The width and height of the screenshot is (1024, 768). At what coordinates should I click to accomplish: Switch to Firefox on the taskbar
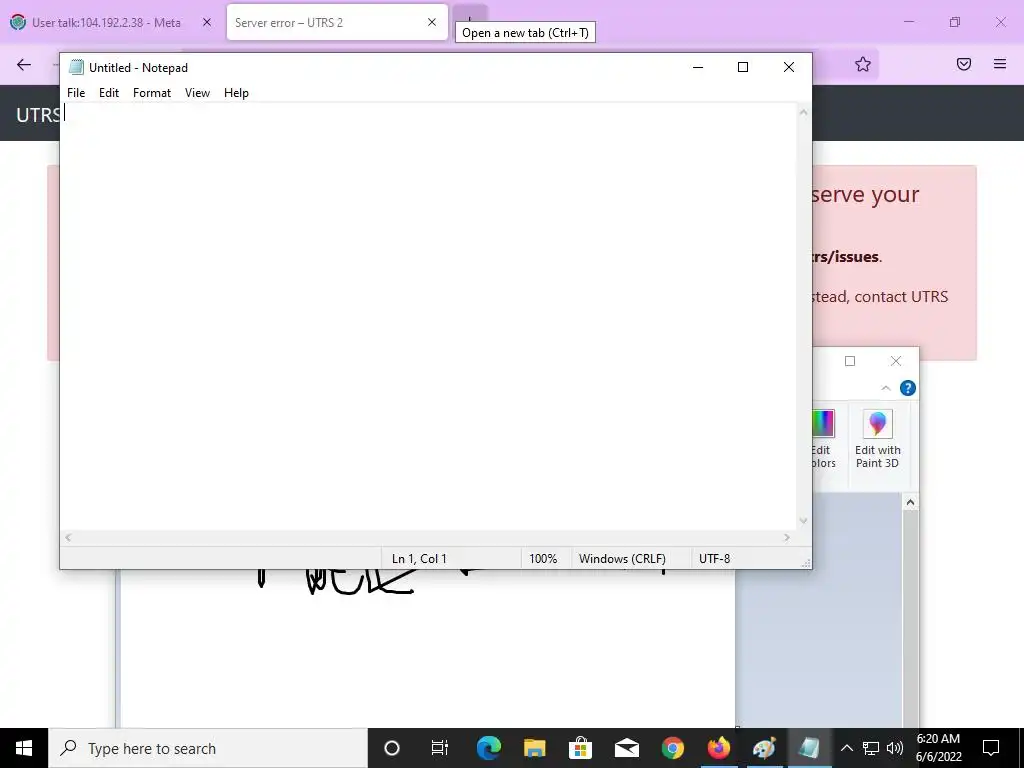click(718, 748)
